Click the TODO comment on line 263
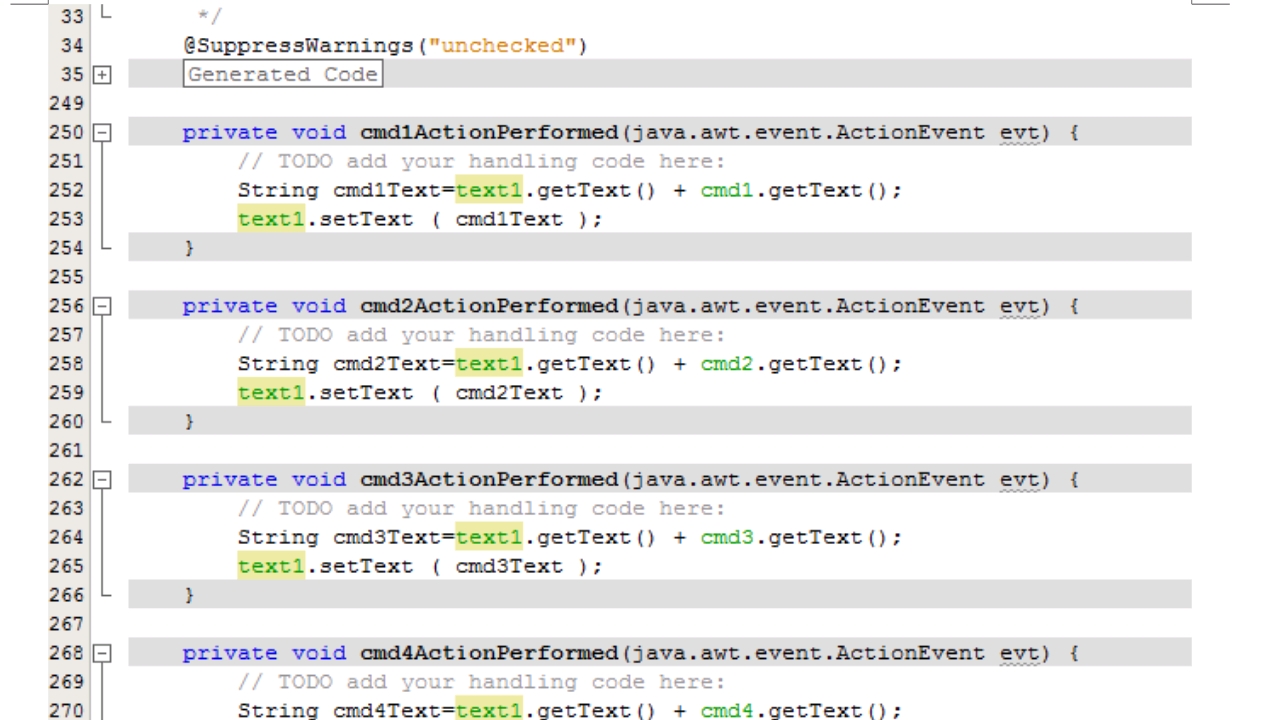 pos(481,509)
